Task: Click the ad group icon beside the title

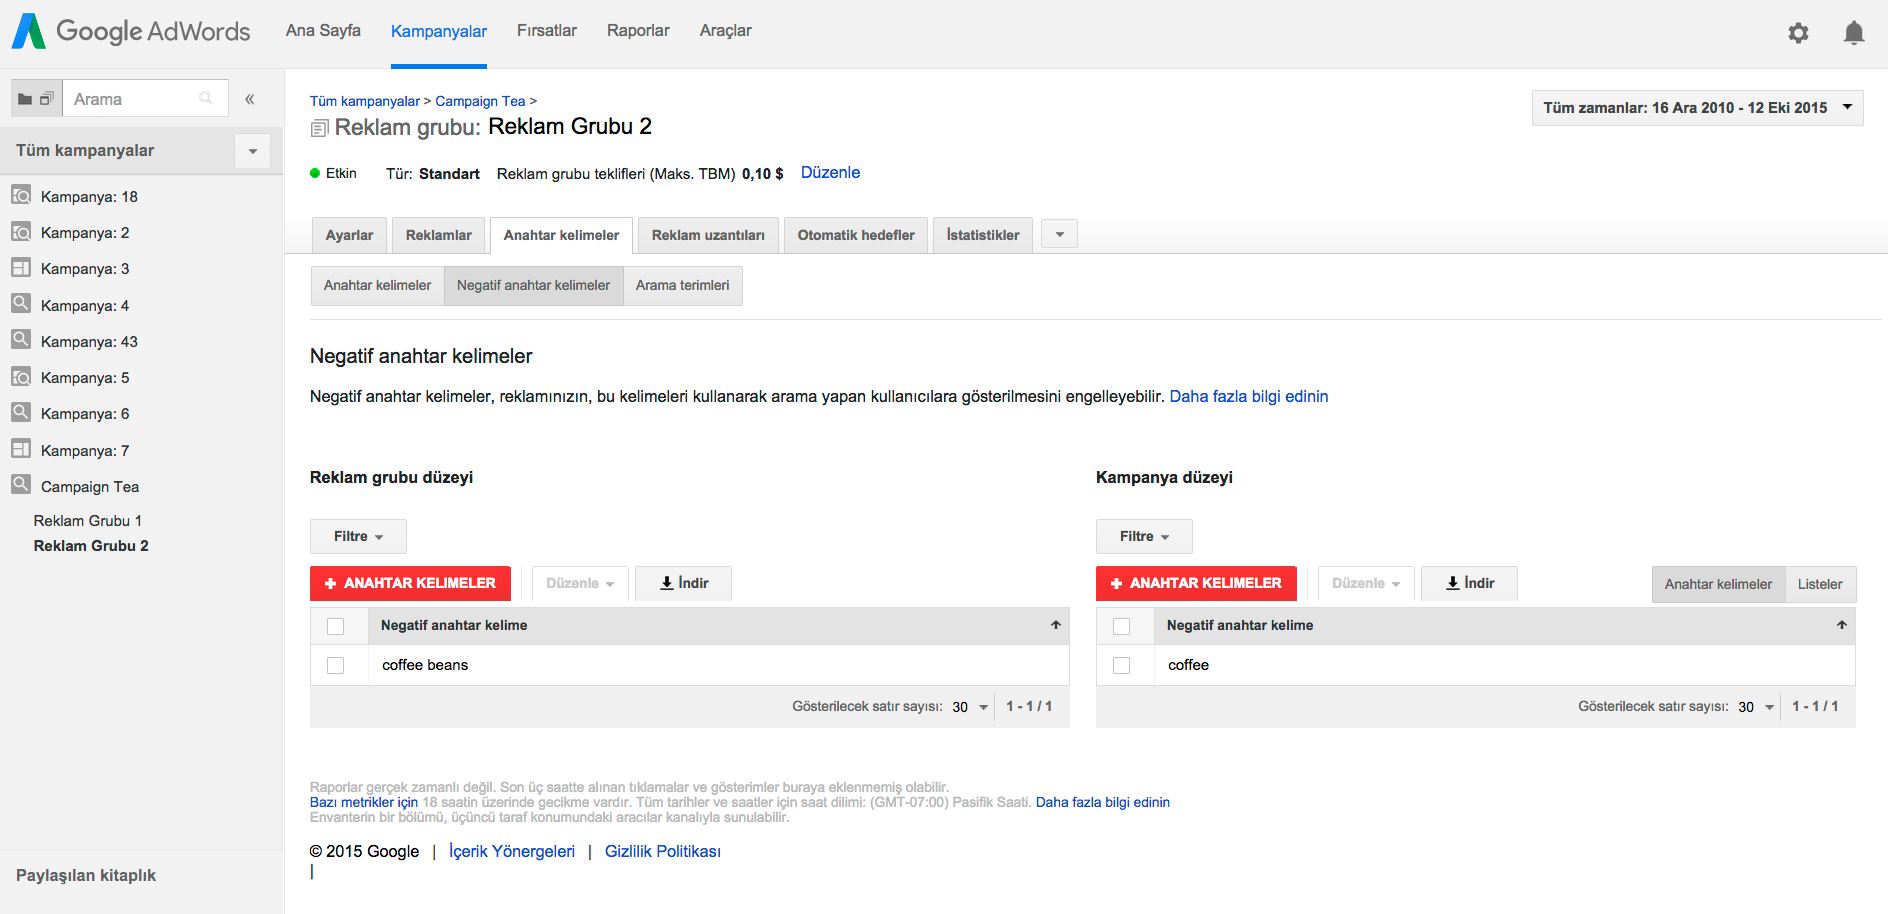Action: pos(319,128)
